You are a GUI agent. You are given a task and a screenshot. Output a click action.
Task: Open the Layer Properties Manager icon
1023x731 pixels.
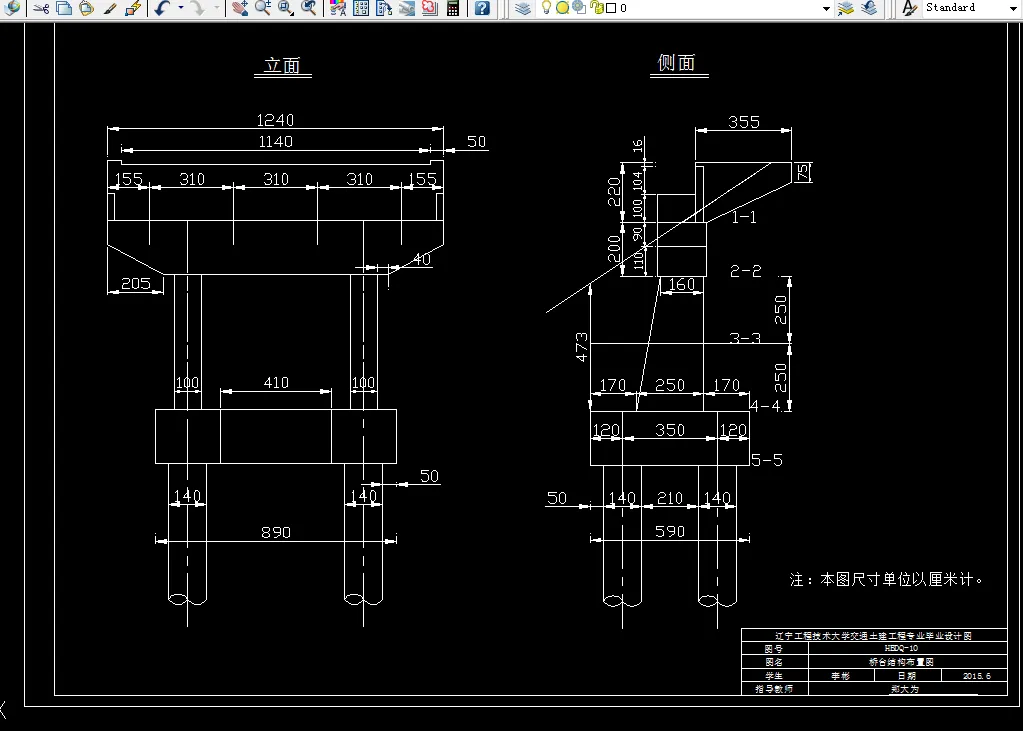point(523,8)
